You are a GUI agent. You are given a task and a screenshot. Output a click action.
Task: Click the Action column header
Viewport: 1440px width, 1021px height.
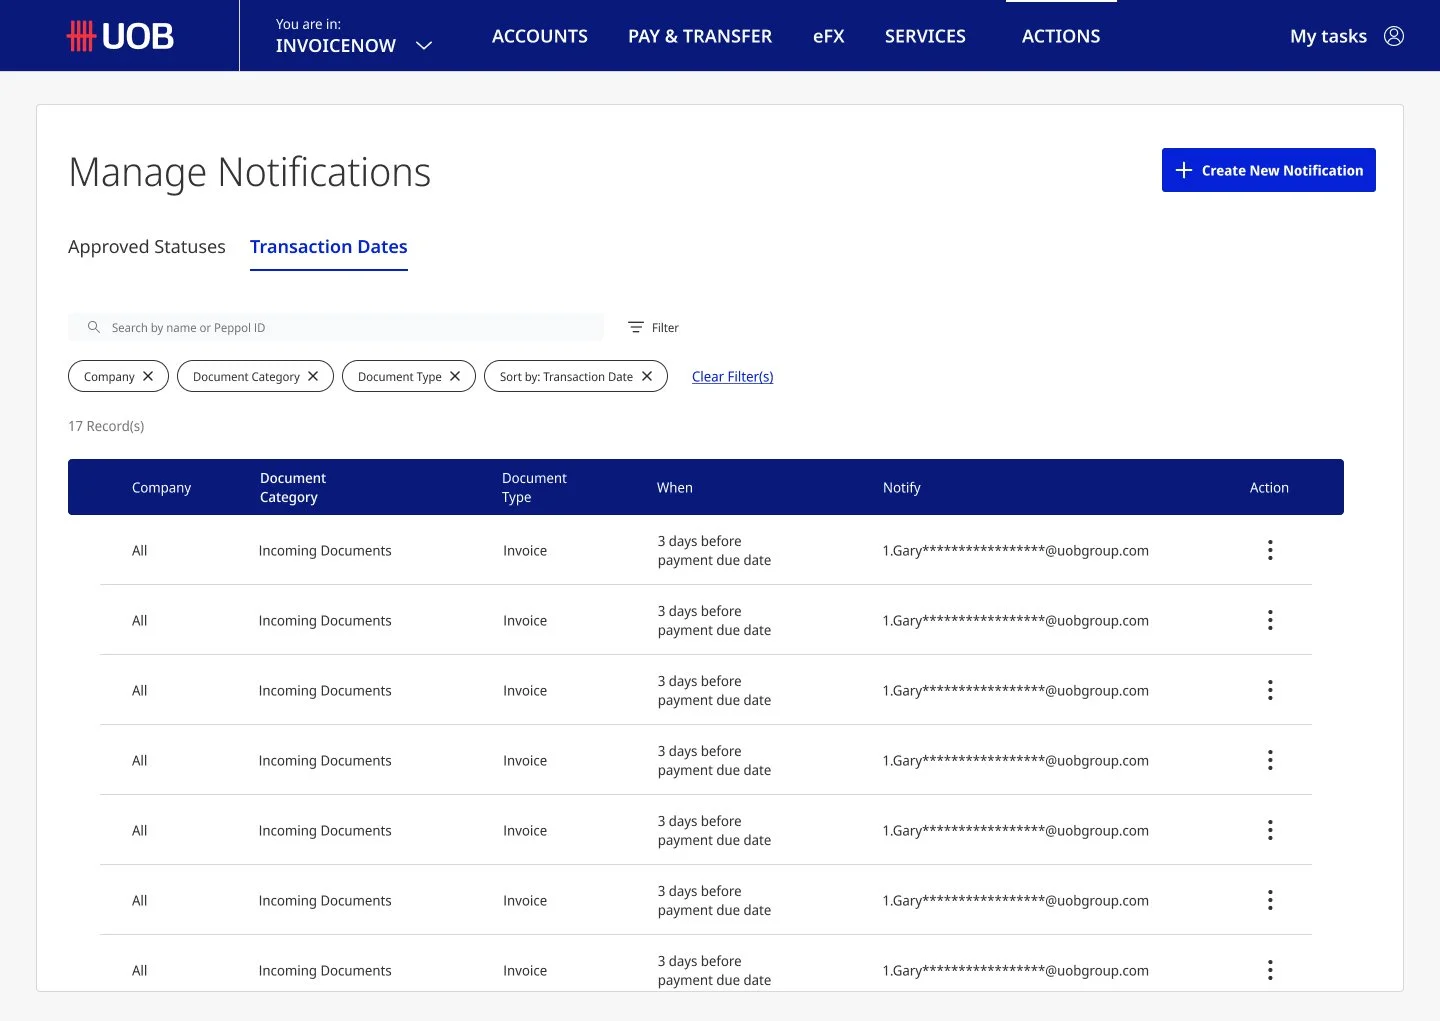[1269, 487]
